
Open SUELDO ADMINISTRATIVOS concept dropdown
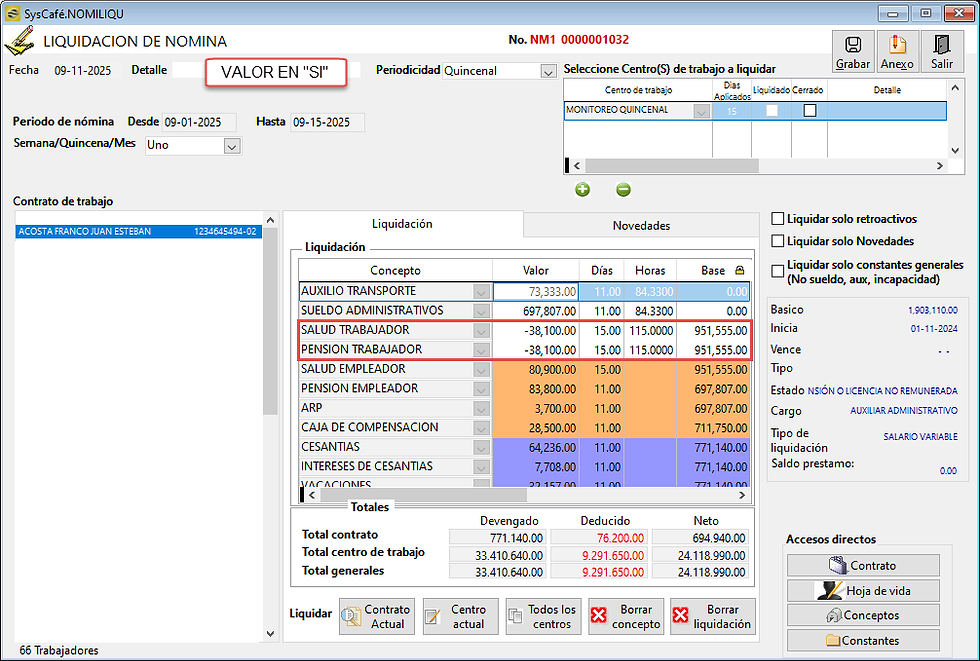(481, 311)
